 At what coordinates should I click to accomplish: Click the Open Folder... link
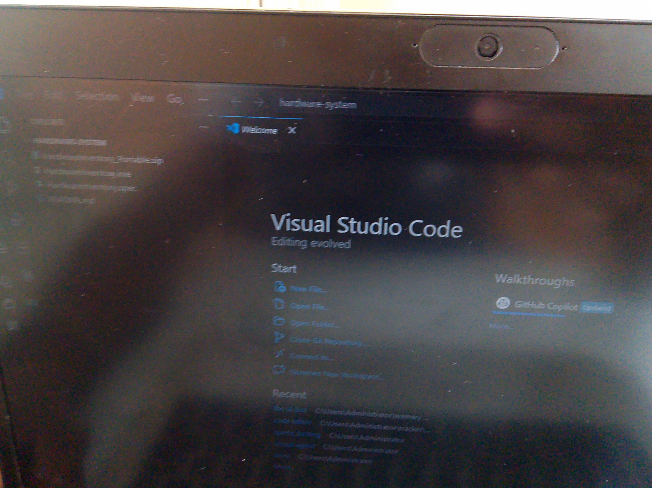[x=314, y=324]
